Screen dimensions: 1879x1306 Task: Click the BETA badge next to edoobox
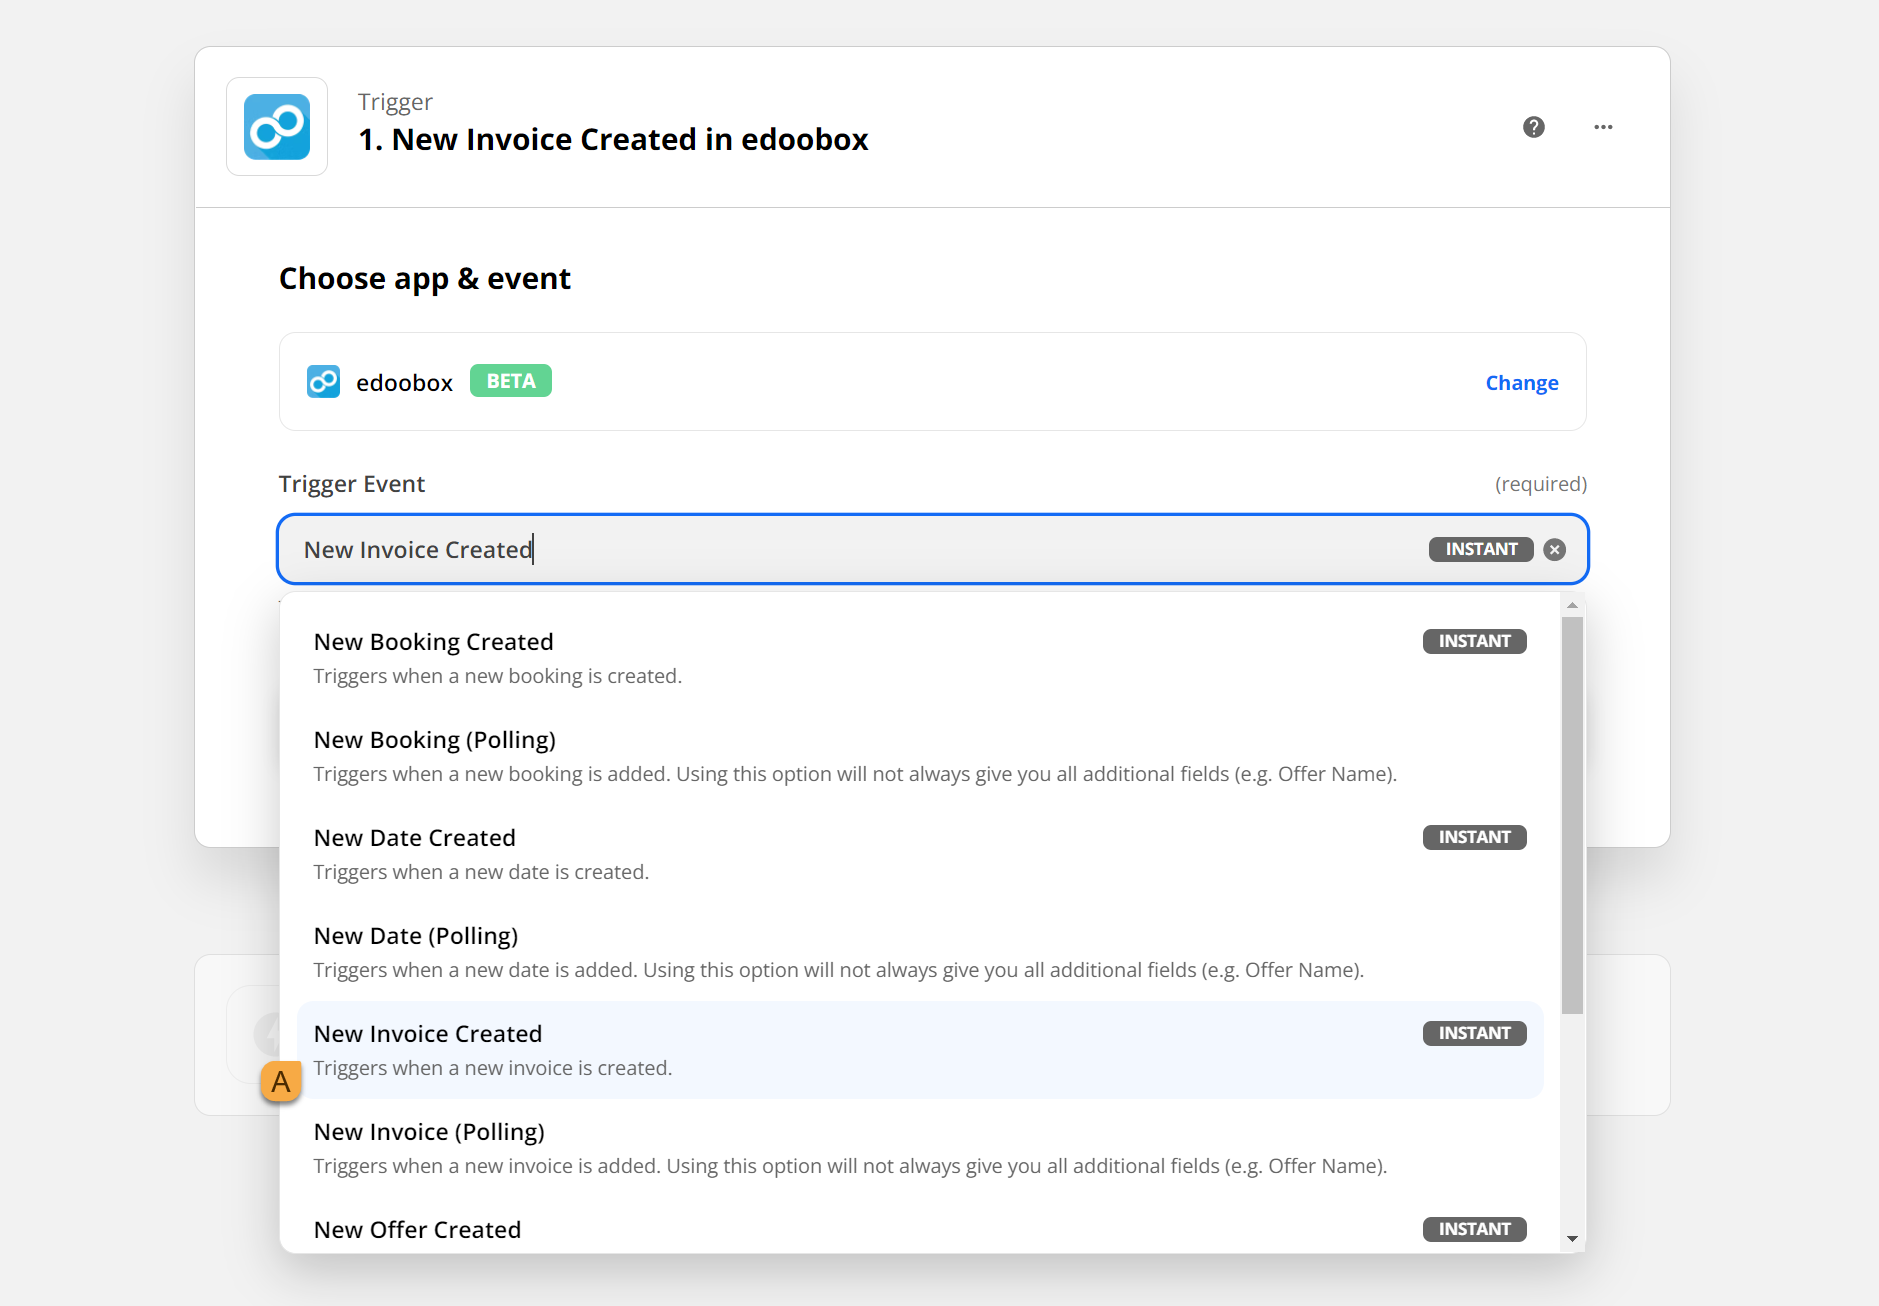point(510,381)
